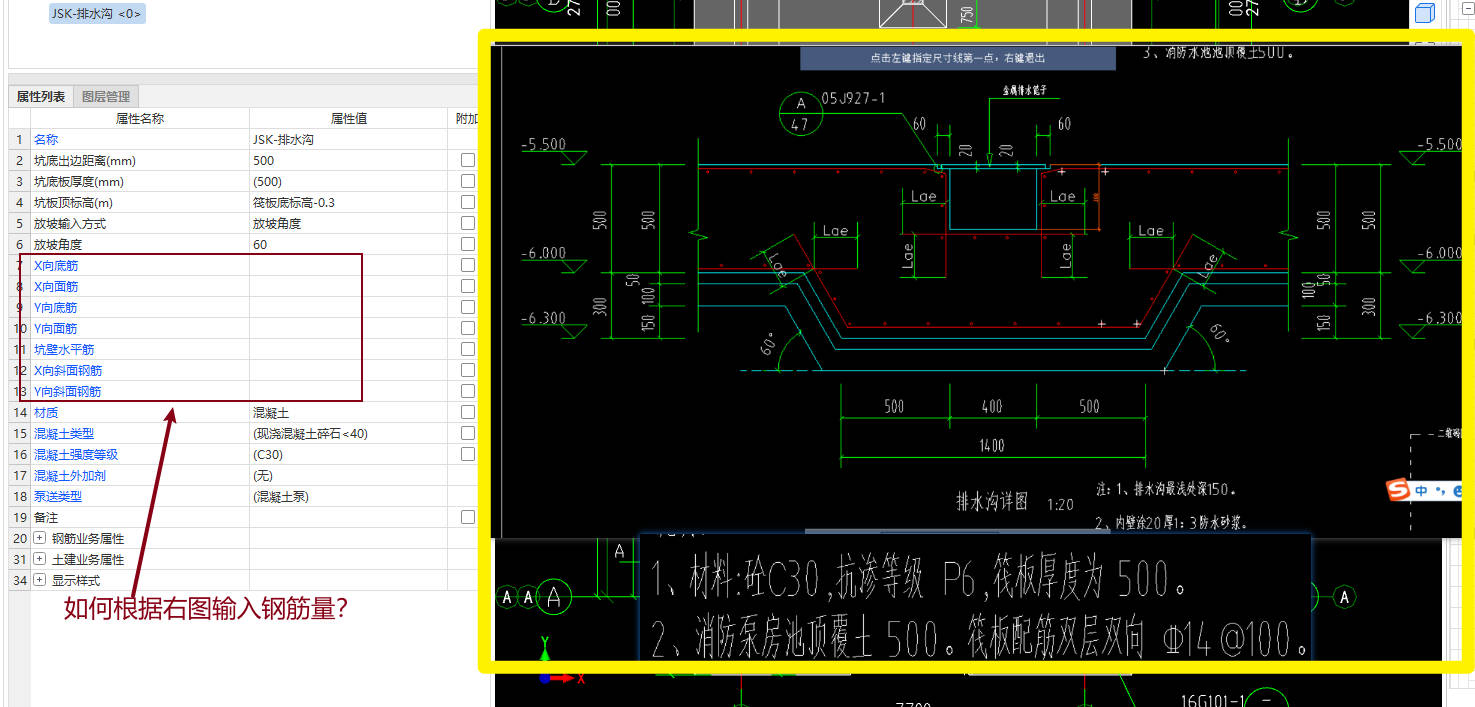The width and height of the screenshot is (1475, 707).
Task: Select the JSK-排水沟 <0> component tag
Action: [x=98, y=13]
